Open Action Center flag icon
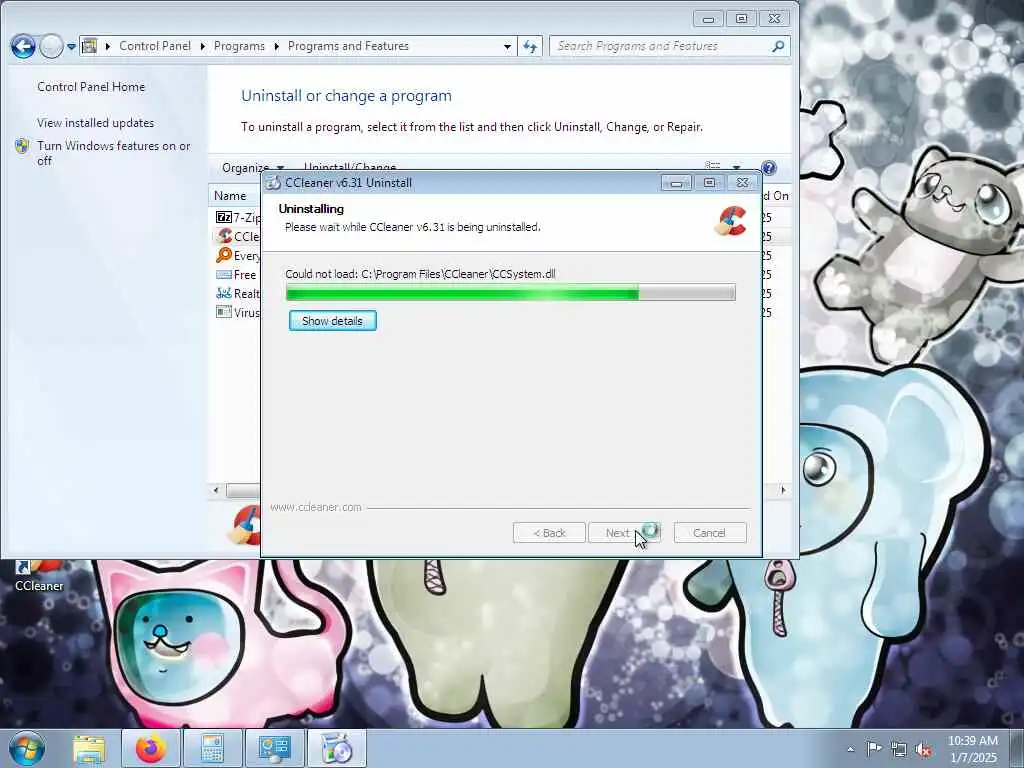Viewport: 1024px width, 768px height. coord(873,748)
